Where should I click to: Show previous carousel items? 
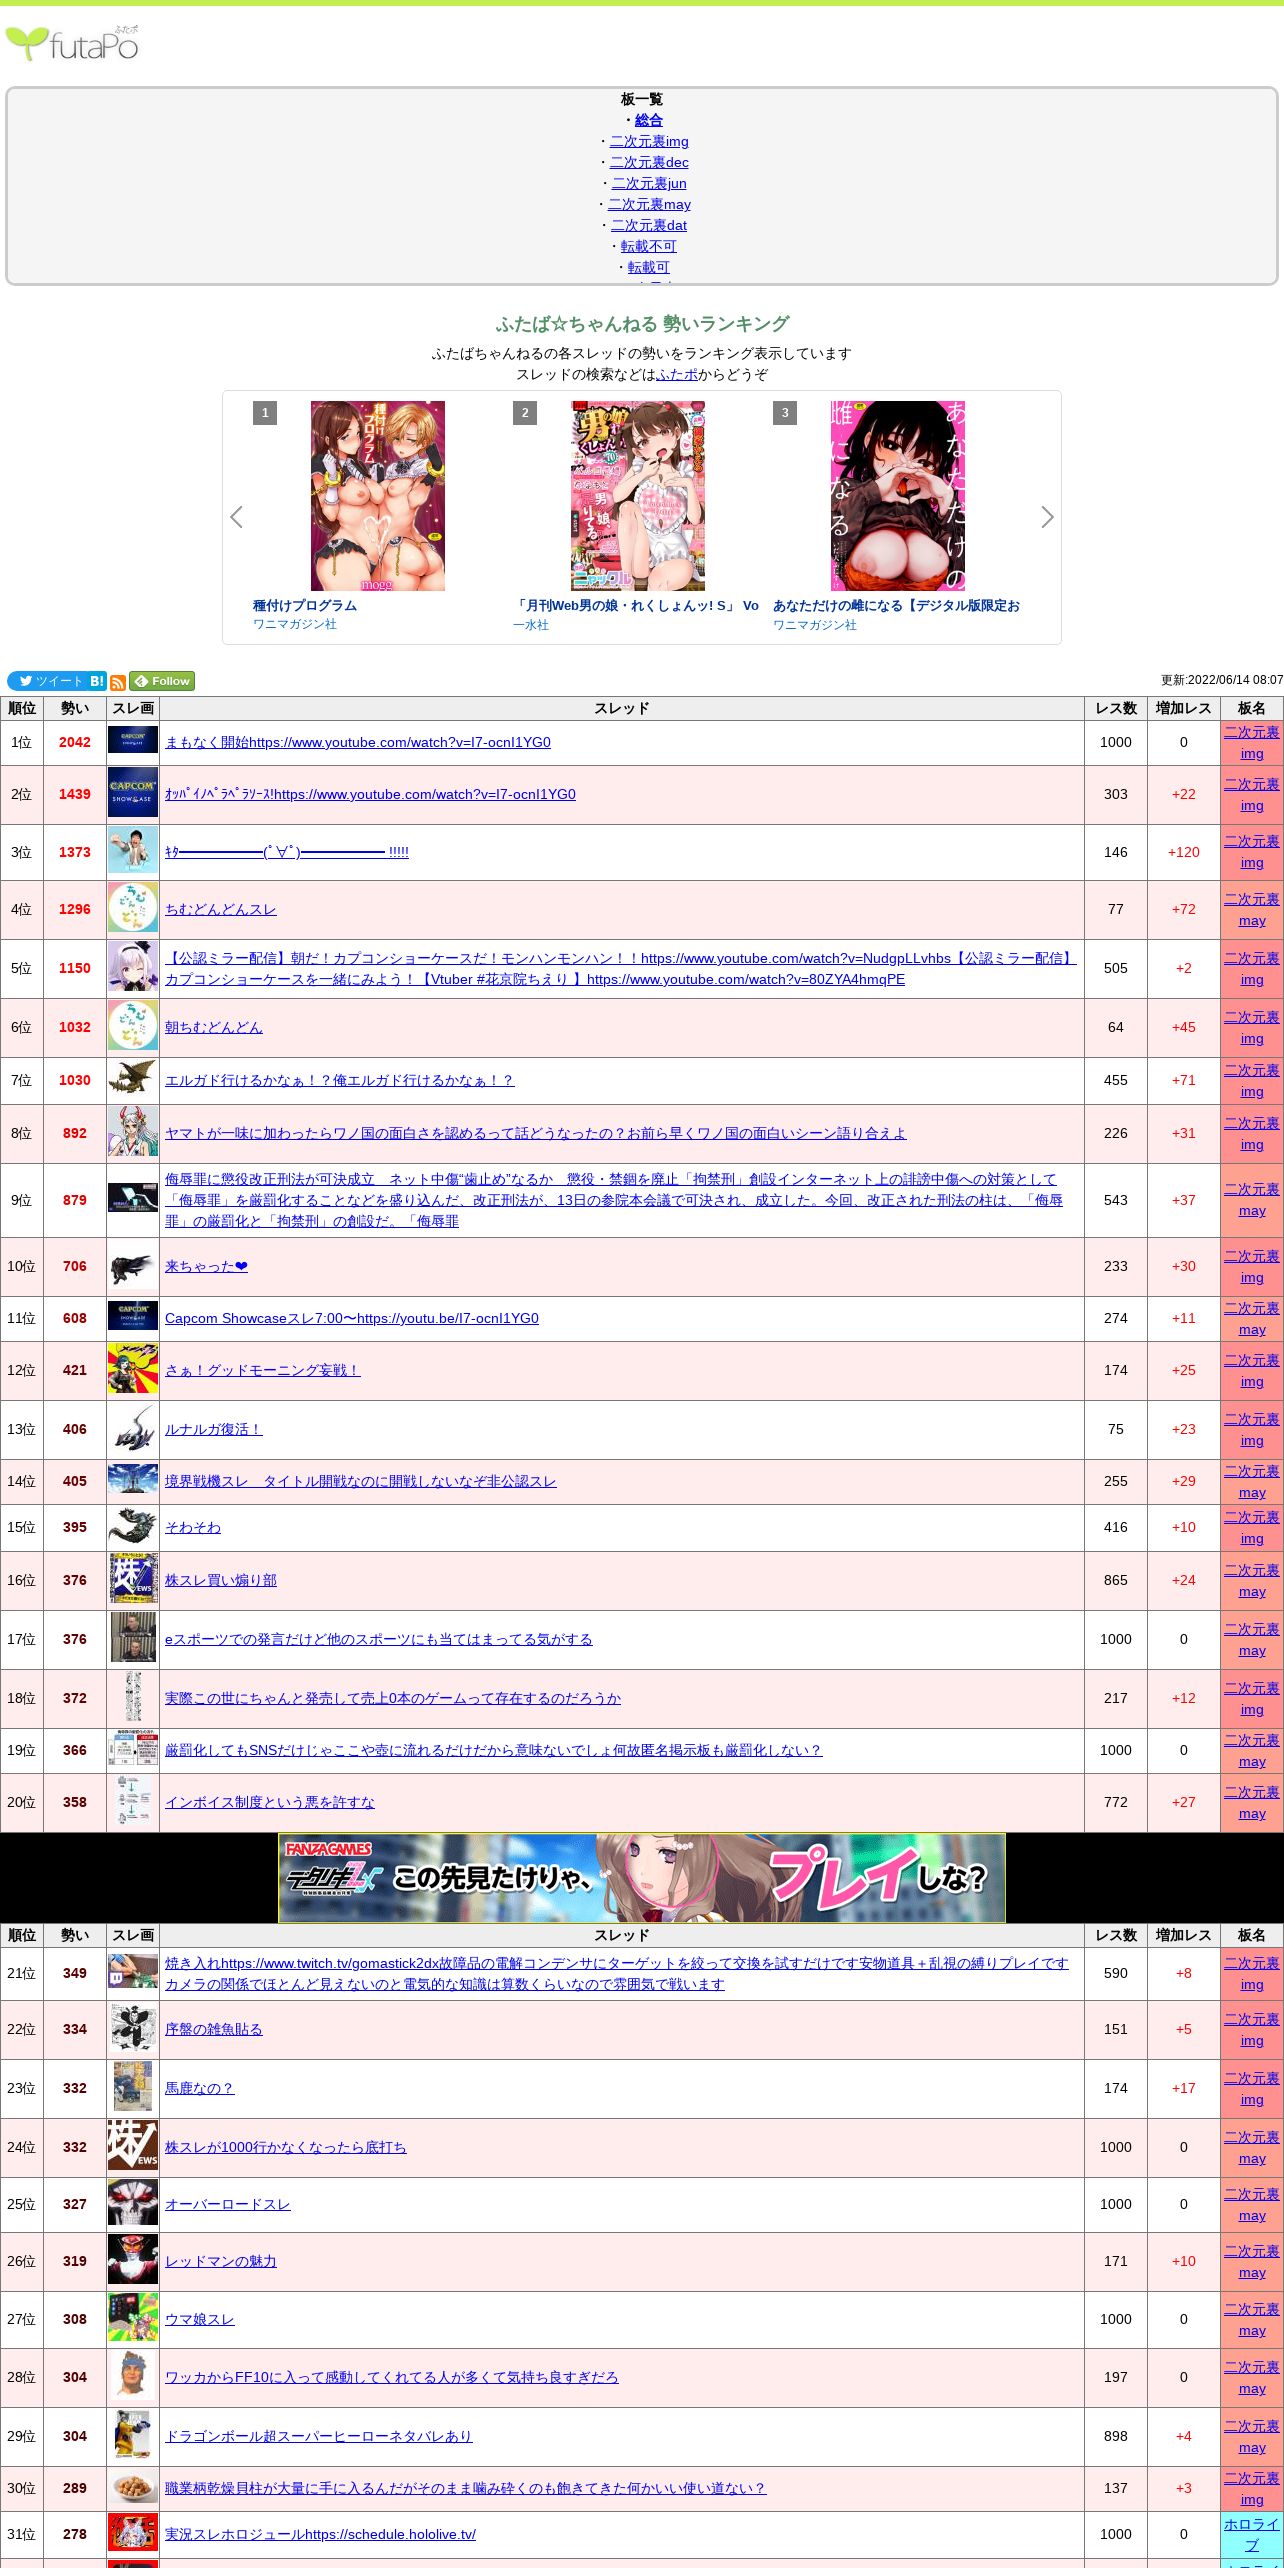236,517
